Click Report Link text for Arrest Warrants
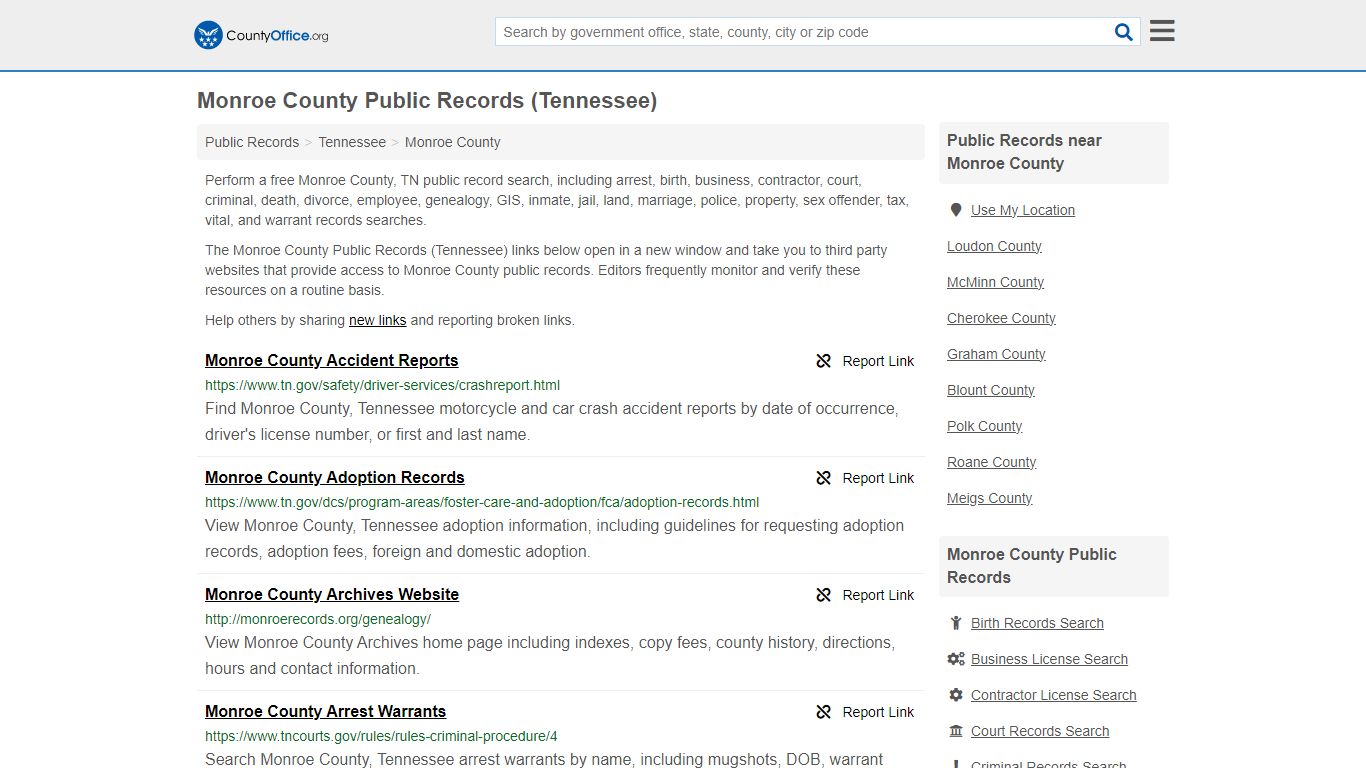Image resolution: width=1366 pixels, height=768 pixels. [x=878, y=712]
